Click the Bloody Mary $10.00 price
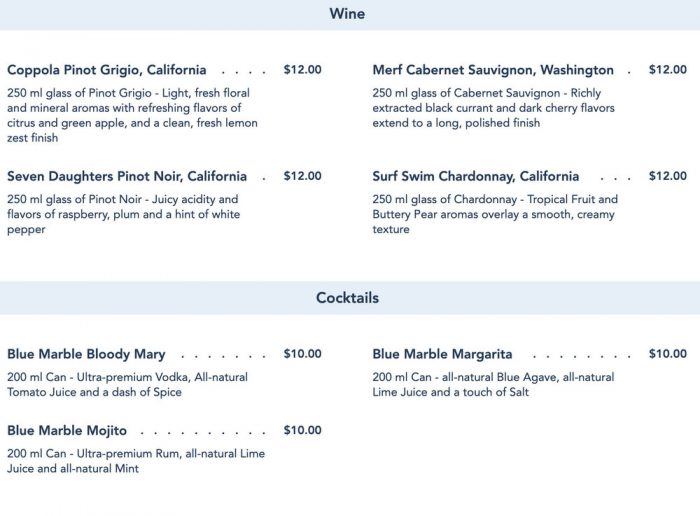 (x=302, y=354)
